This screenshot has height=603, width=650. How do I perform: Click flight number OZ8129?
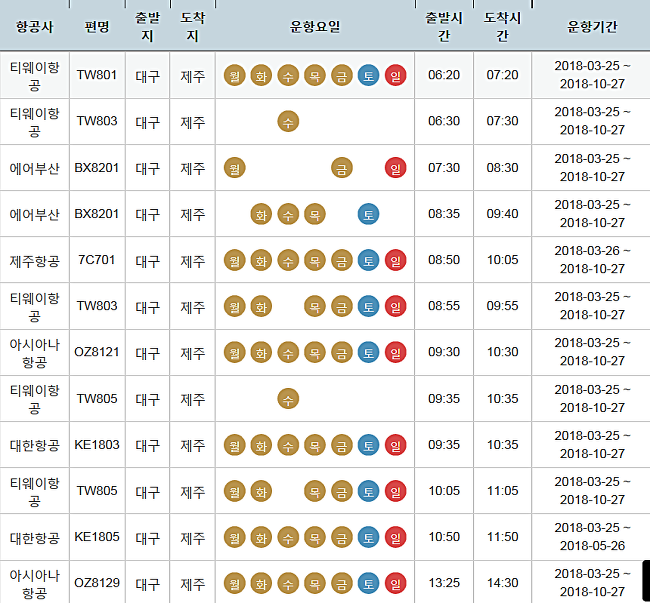(x=97, y=583)
